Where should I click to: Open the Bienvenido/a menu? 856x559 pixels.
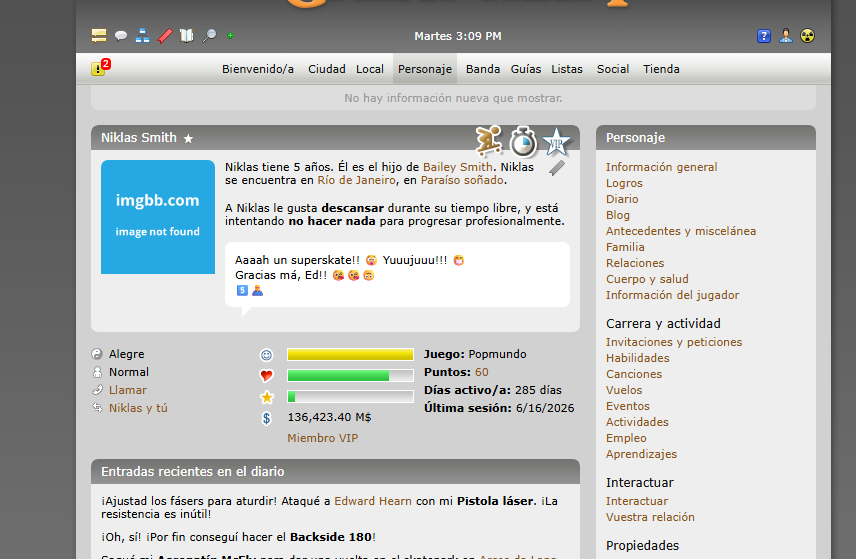coord(258,69)
